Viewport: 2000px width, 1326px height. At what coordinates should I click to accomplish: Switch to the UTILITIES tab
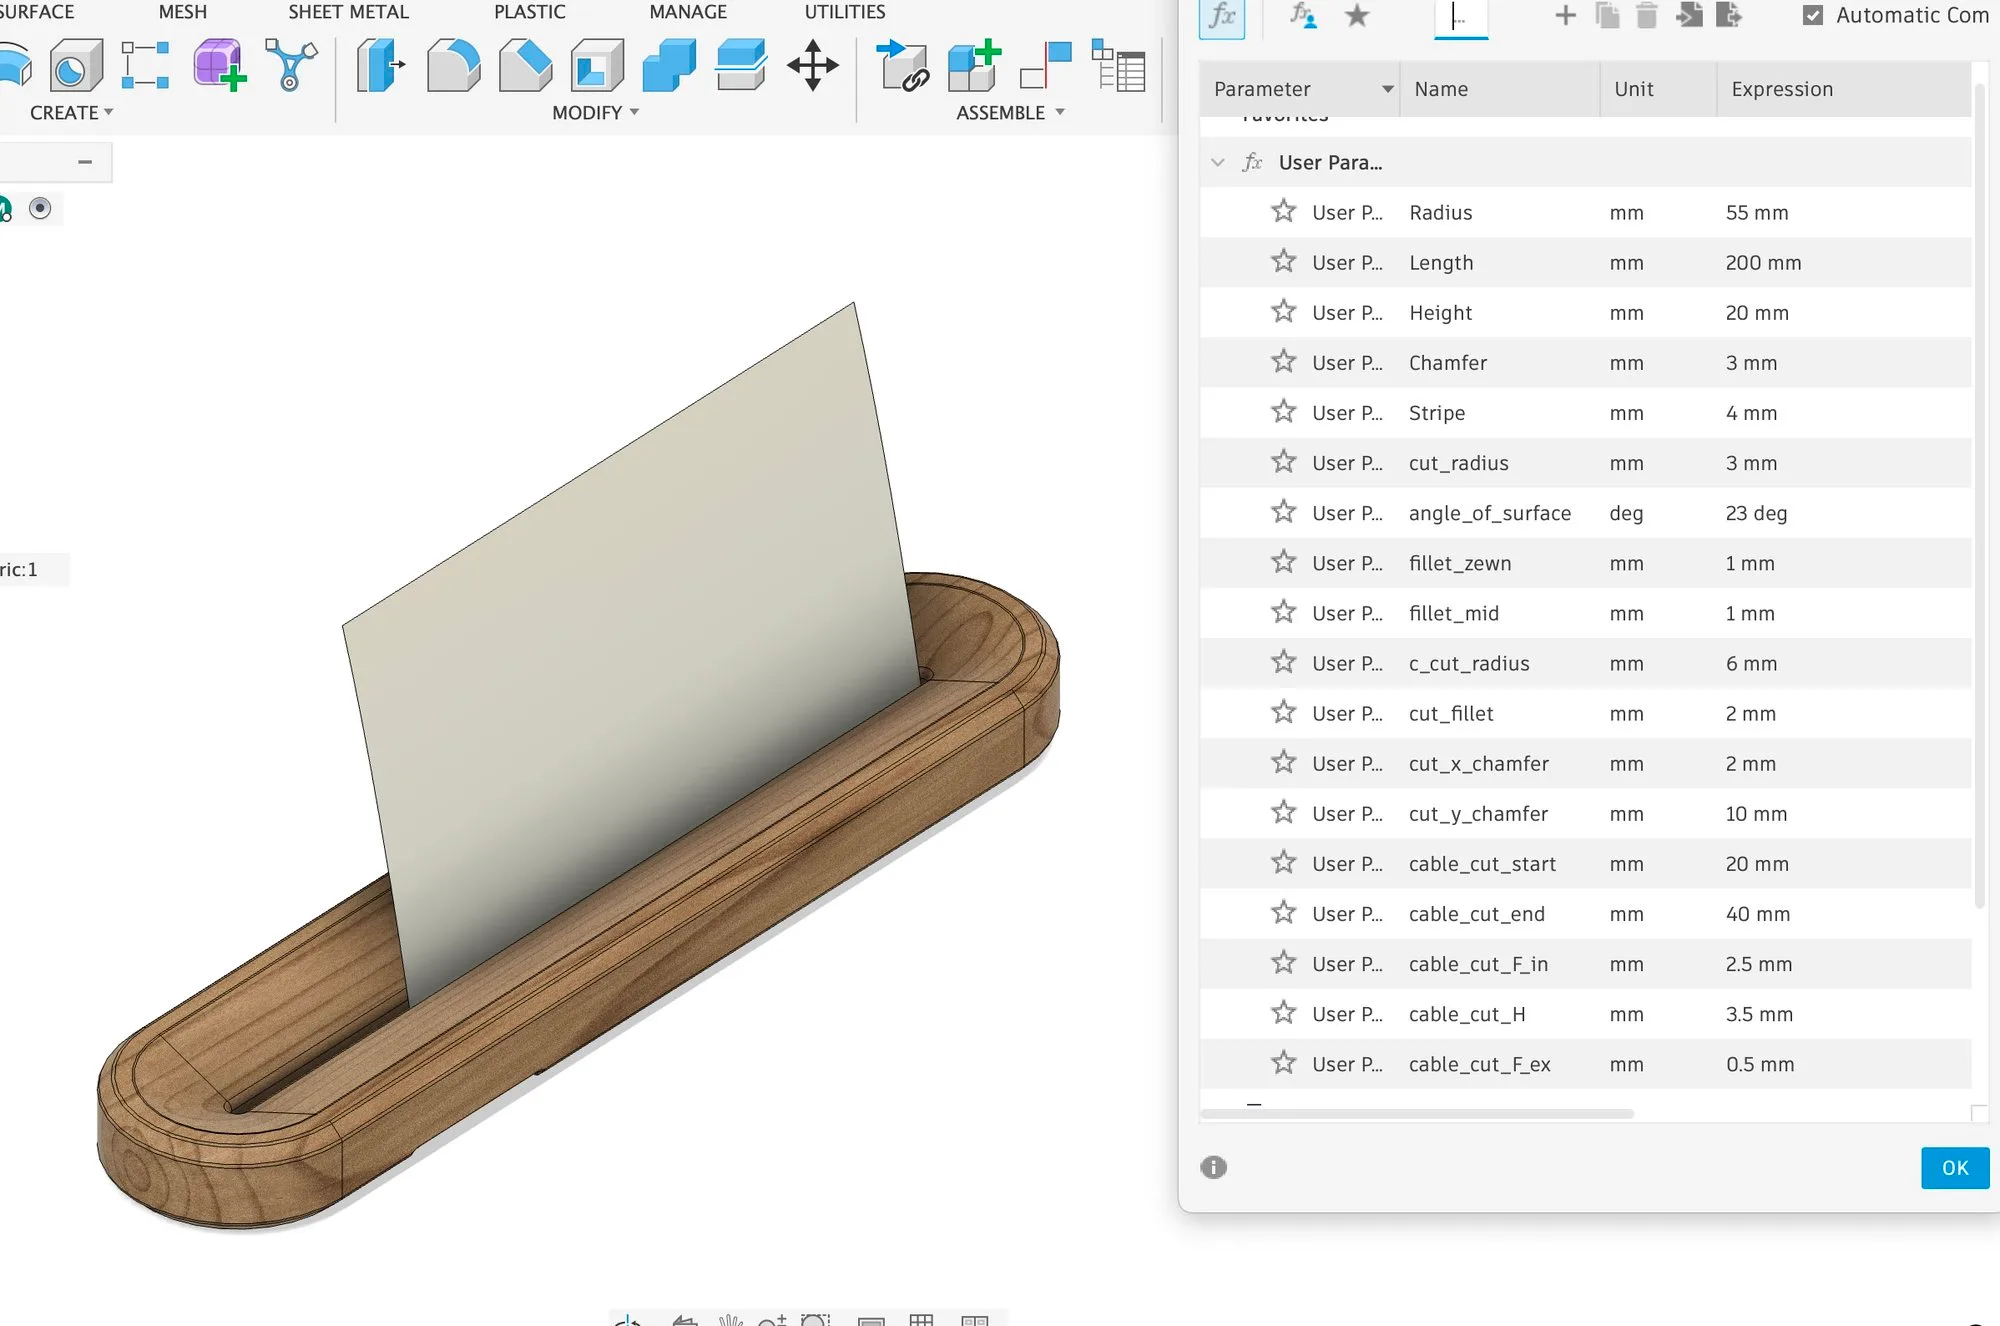coord(845,12)
